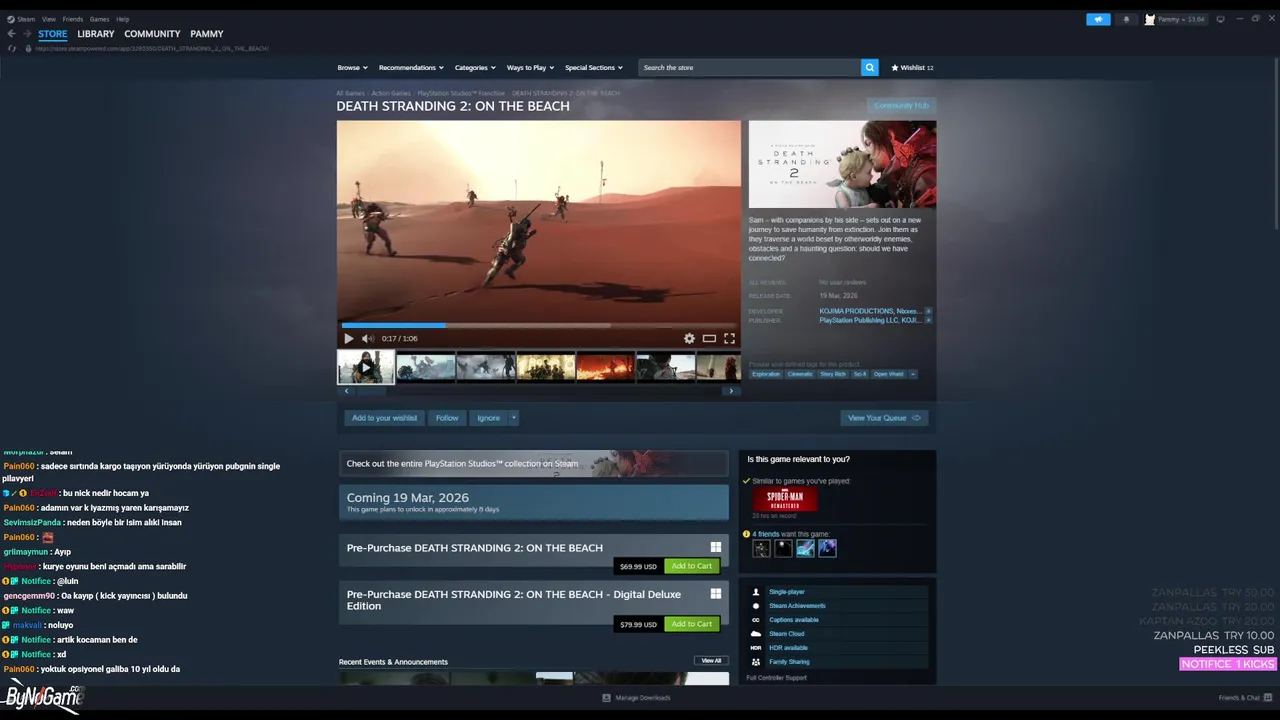This screenshot has width=1280, height=720.
Task: Go forward with the navigation arrow
Action: 27,34
